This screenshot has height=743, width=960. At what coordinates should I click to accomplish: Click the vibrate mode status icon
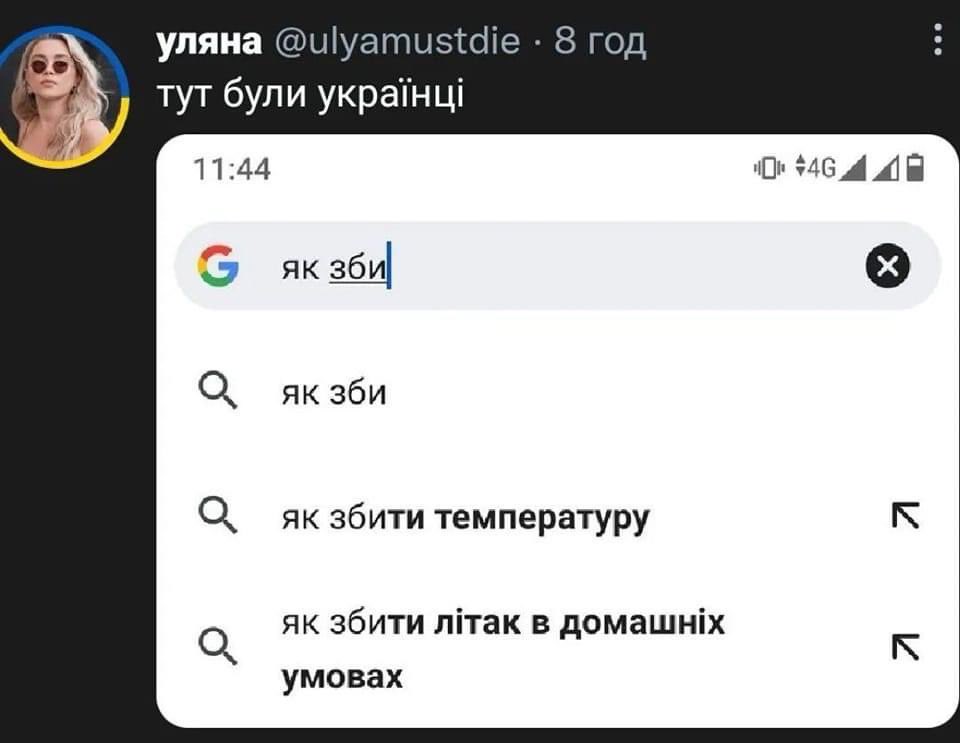[x=769, y=168]
